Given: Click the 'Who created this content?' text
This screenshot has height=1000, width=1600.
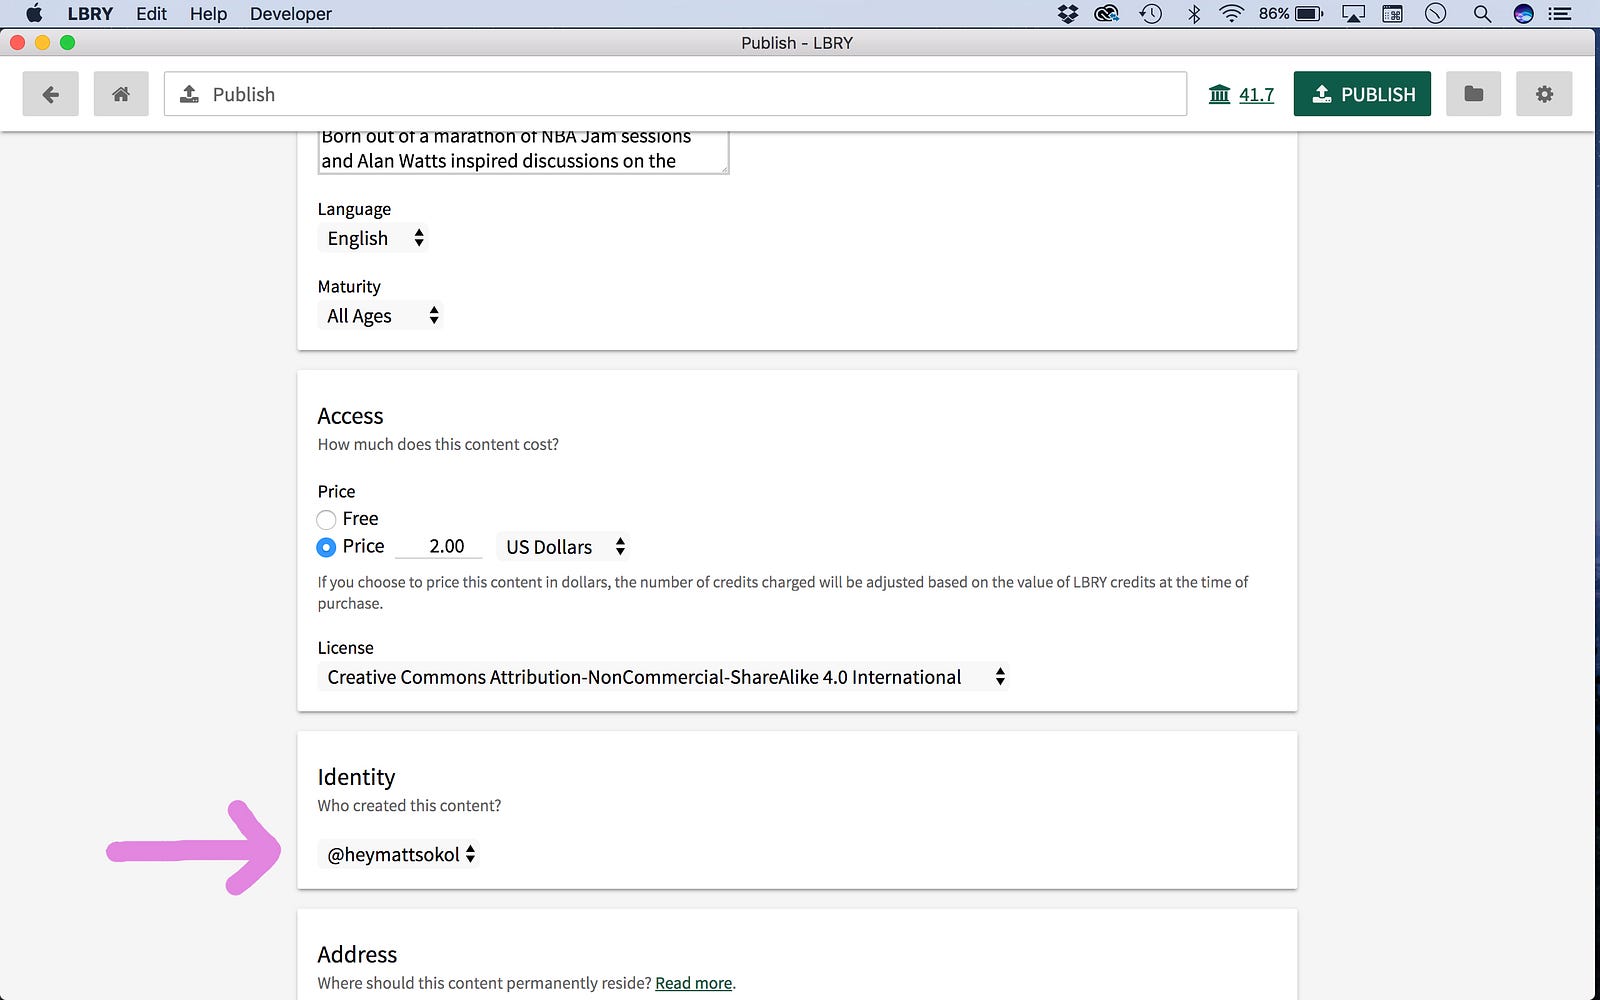Looking at the screenshot, I should (x=409, y=805).
